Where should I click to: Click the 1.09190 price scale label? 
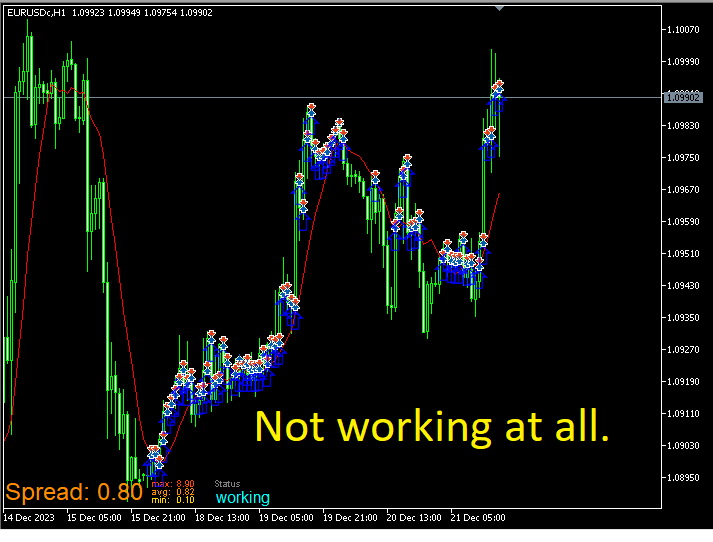coord(683,381)
